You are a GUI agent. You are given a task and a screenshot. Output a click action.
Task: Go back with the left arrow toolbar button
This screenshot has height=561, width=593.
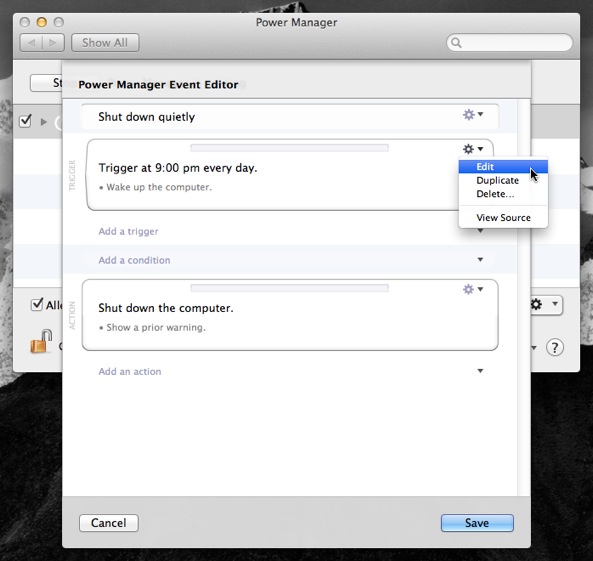tap(31, 43)
